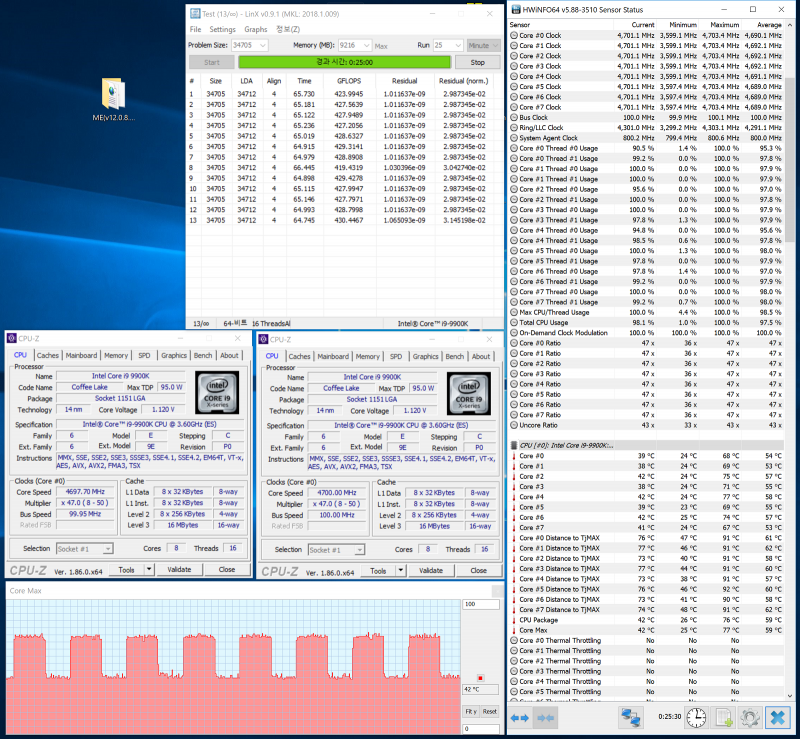Open Memory (MB) dropdown showing 9216
The height and width of the screenshot is (739, 800).
pyautogui.click(x=366, y=45)
